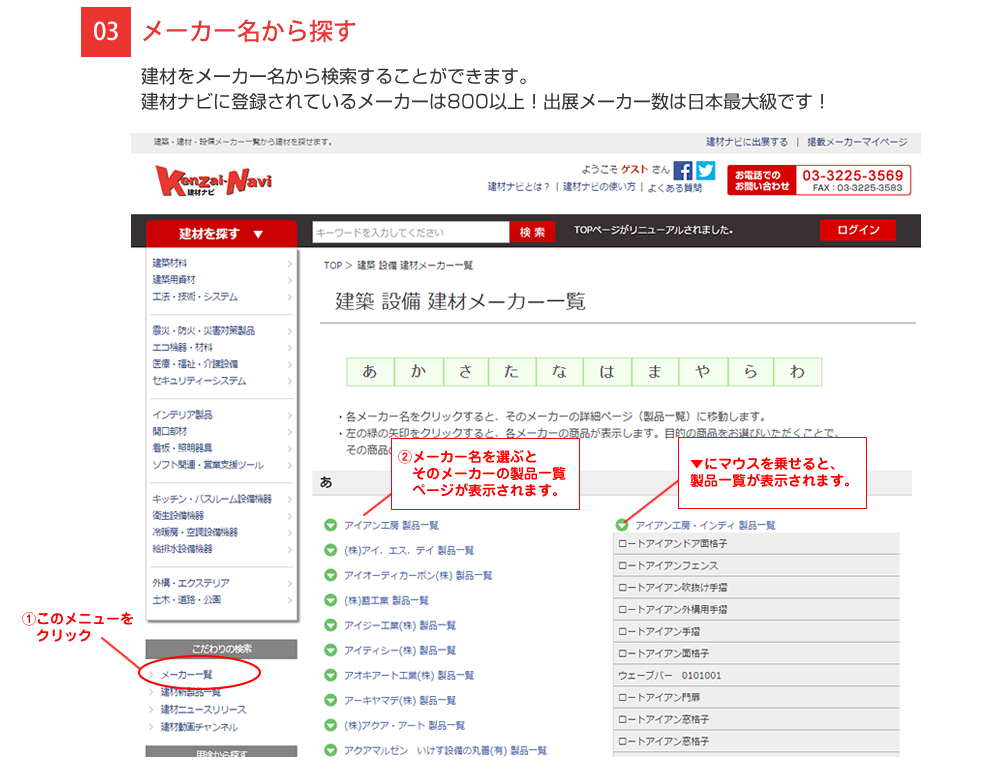1008x780 pixels.
Task: Click the Kenzai-Navi logo
Action: tap(213, 181)
